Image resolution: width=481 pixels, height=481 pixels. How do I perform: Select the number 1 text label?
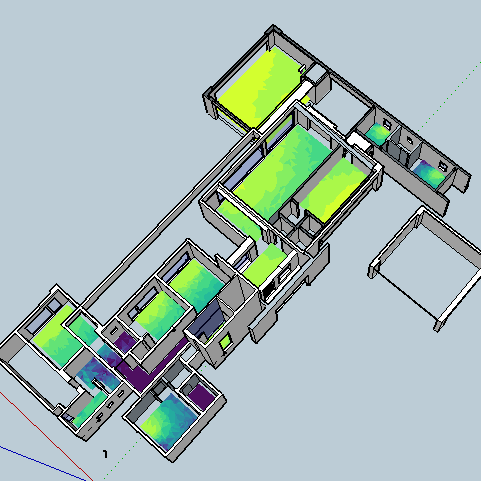click(x=105, y=454)
